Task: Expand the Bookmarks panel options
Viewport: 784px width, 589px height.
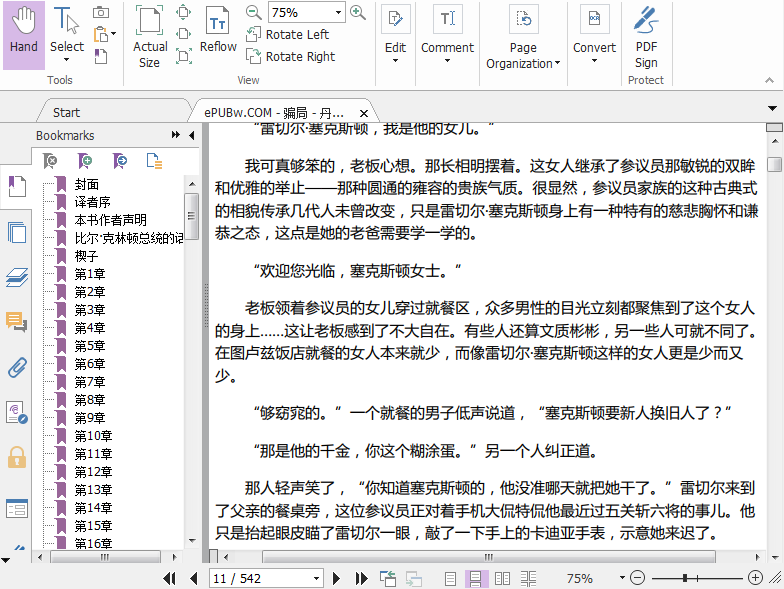Action: tap(176, 135)
